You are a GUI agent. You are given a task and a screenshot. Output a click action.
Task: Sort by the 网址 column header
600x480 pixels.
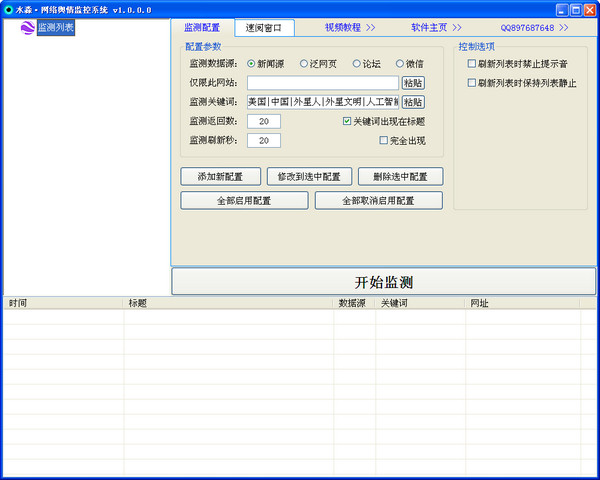(523, 303)
